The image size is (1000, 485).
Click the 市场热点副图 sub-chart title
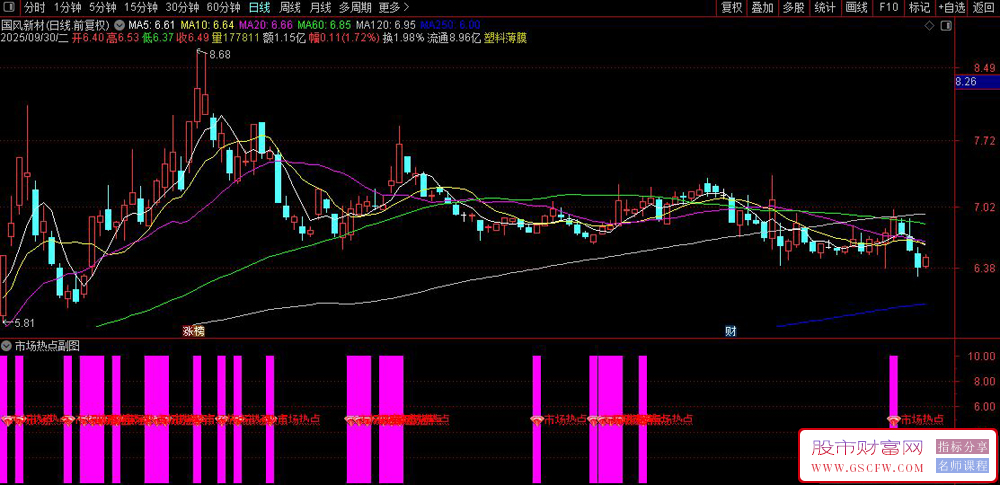47,346
